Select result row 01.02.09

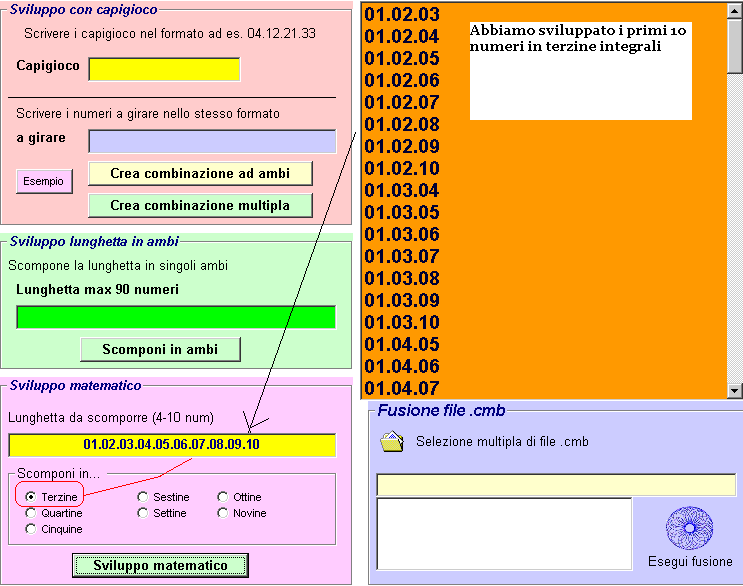(x=402, y=146)
